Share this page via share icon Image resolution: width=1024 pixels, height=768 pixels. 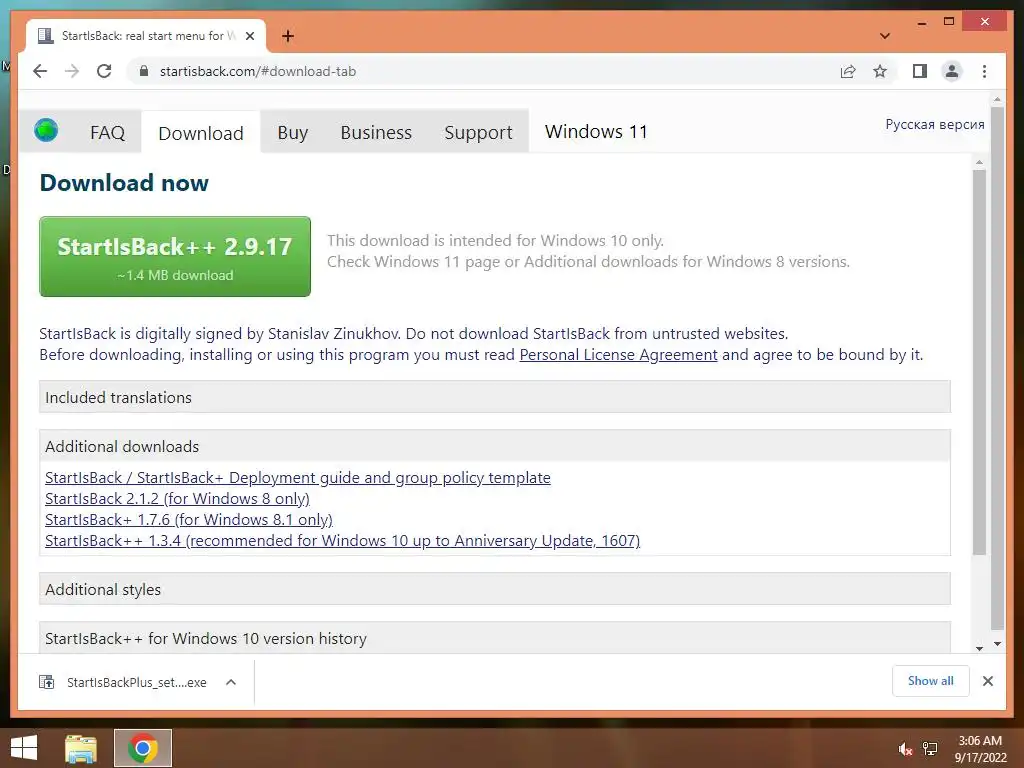[848, 71]
